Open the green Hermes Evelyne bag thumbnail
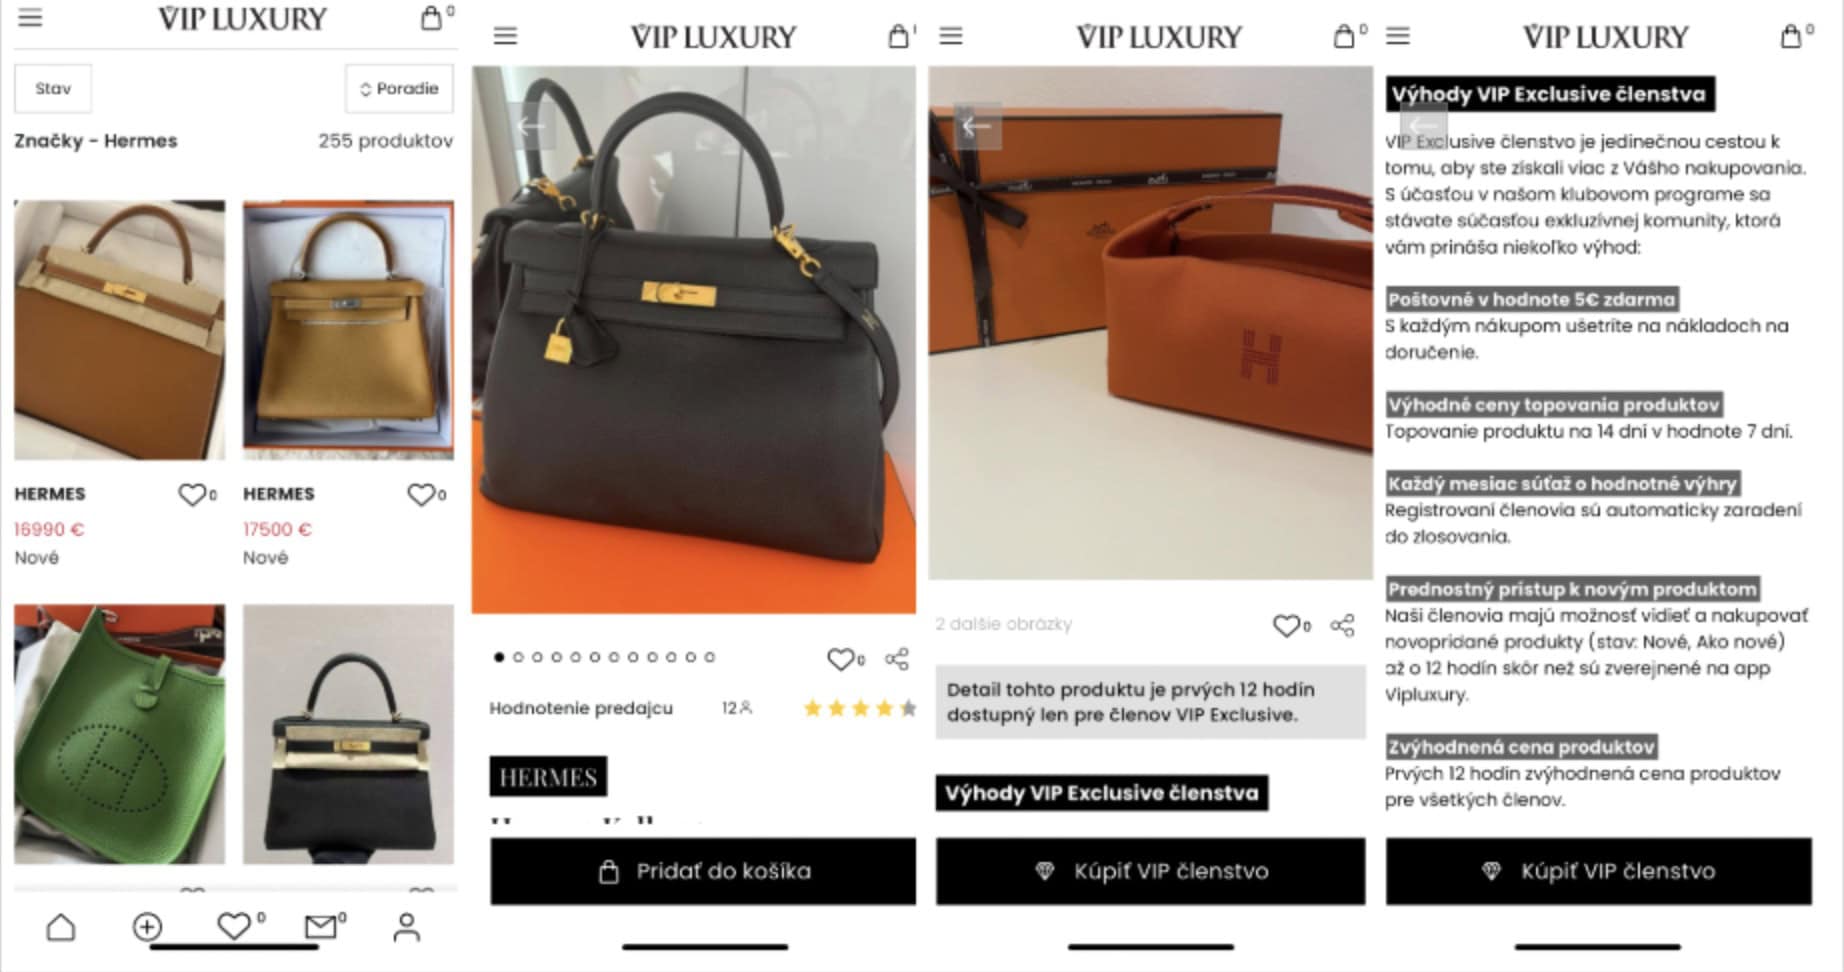Screen dimensions: 1844x972 [120, 734]
